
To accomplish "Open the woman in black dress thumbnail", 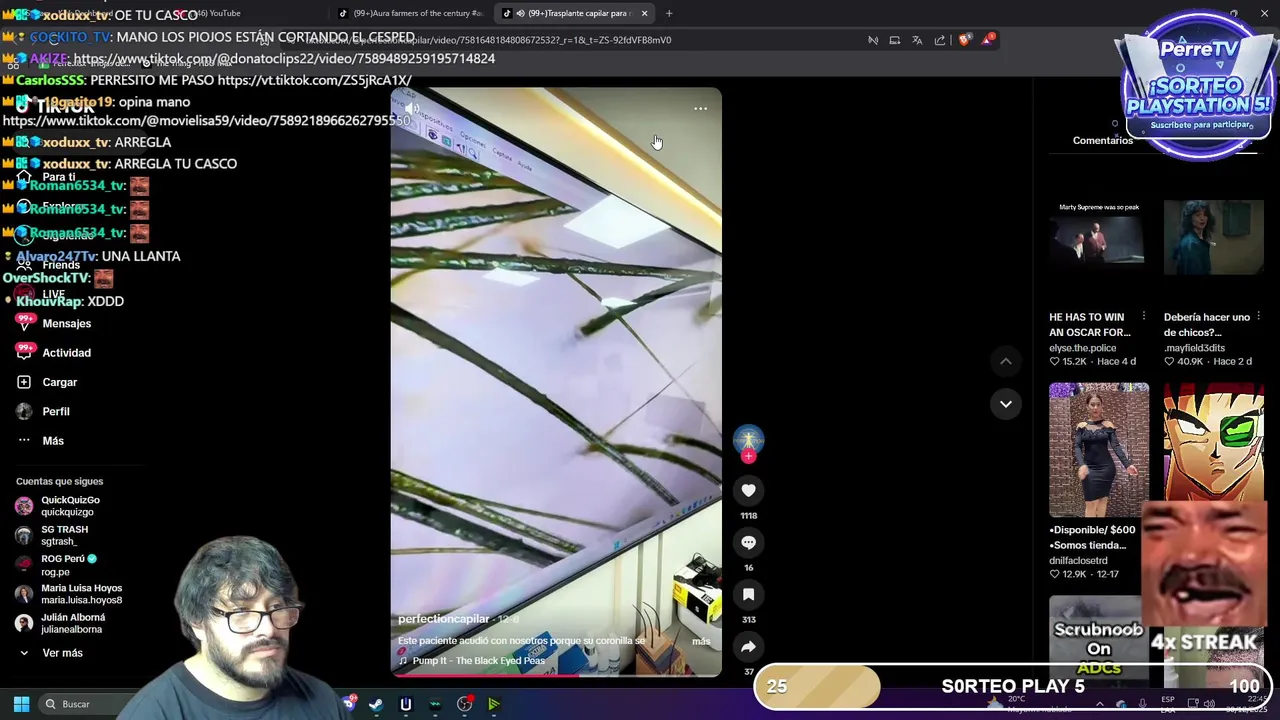I will pos(1099,449).
